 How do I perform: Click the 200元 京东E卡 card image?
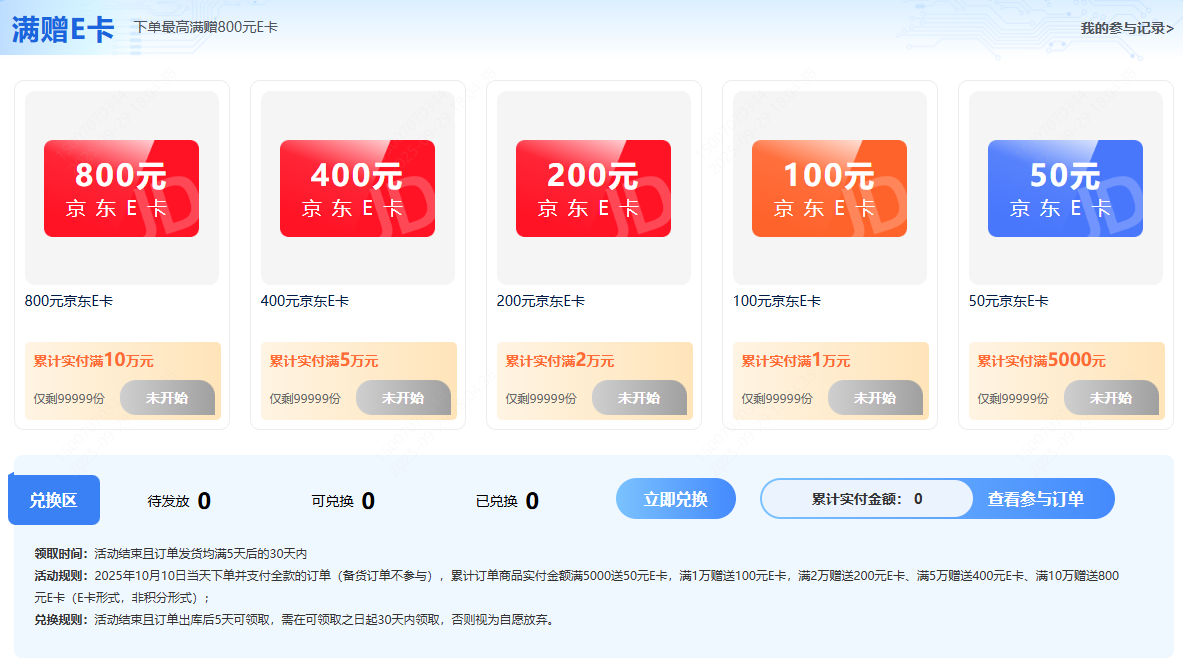tap(593, 188)
